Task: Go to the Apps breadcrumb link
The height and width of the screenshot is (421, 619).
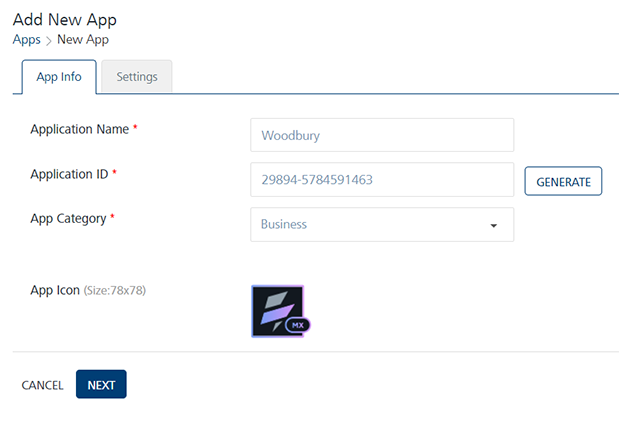Action: [x=26, y=40]
